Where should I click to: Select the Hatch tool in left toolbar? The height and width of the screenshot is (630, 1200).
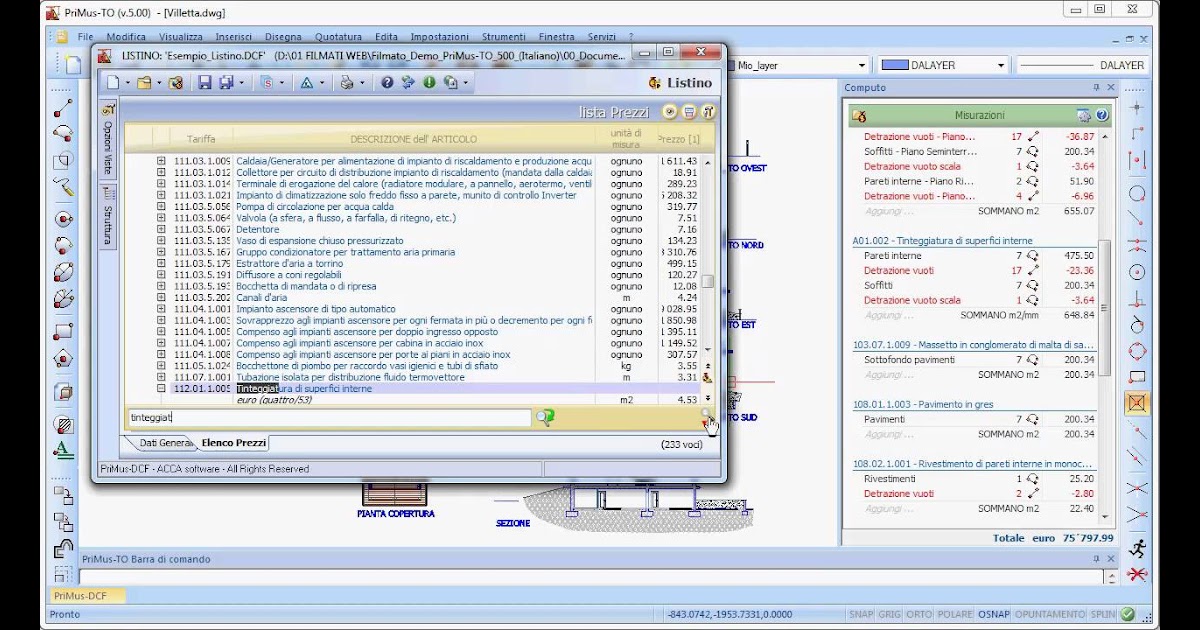63,424
